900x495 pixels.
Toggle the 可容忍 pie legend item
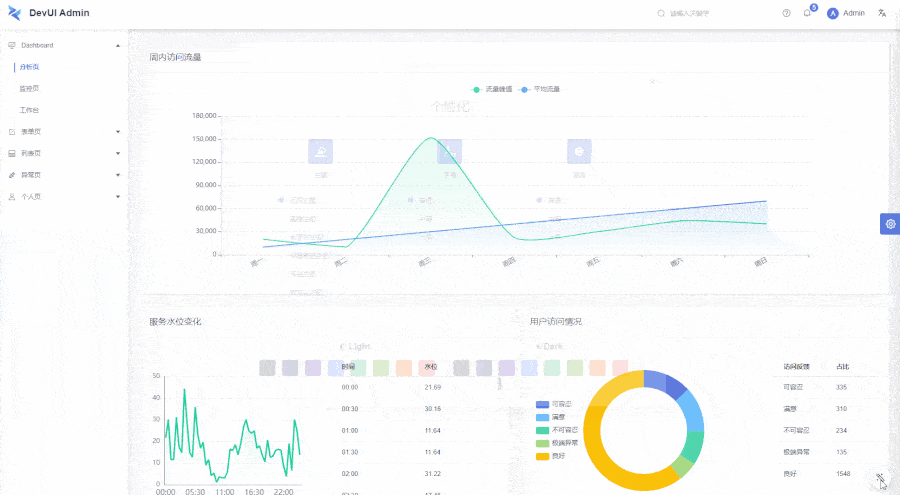554,404
